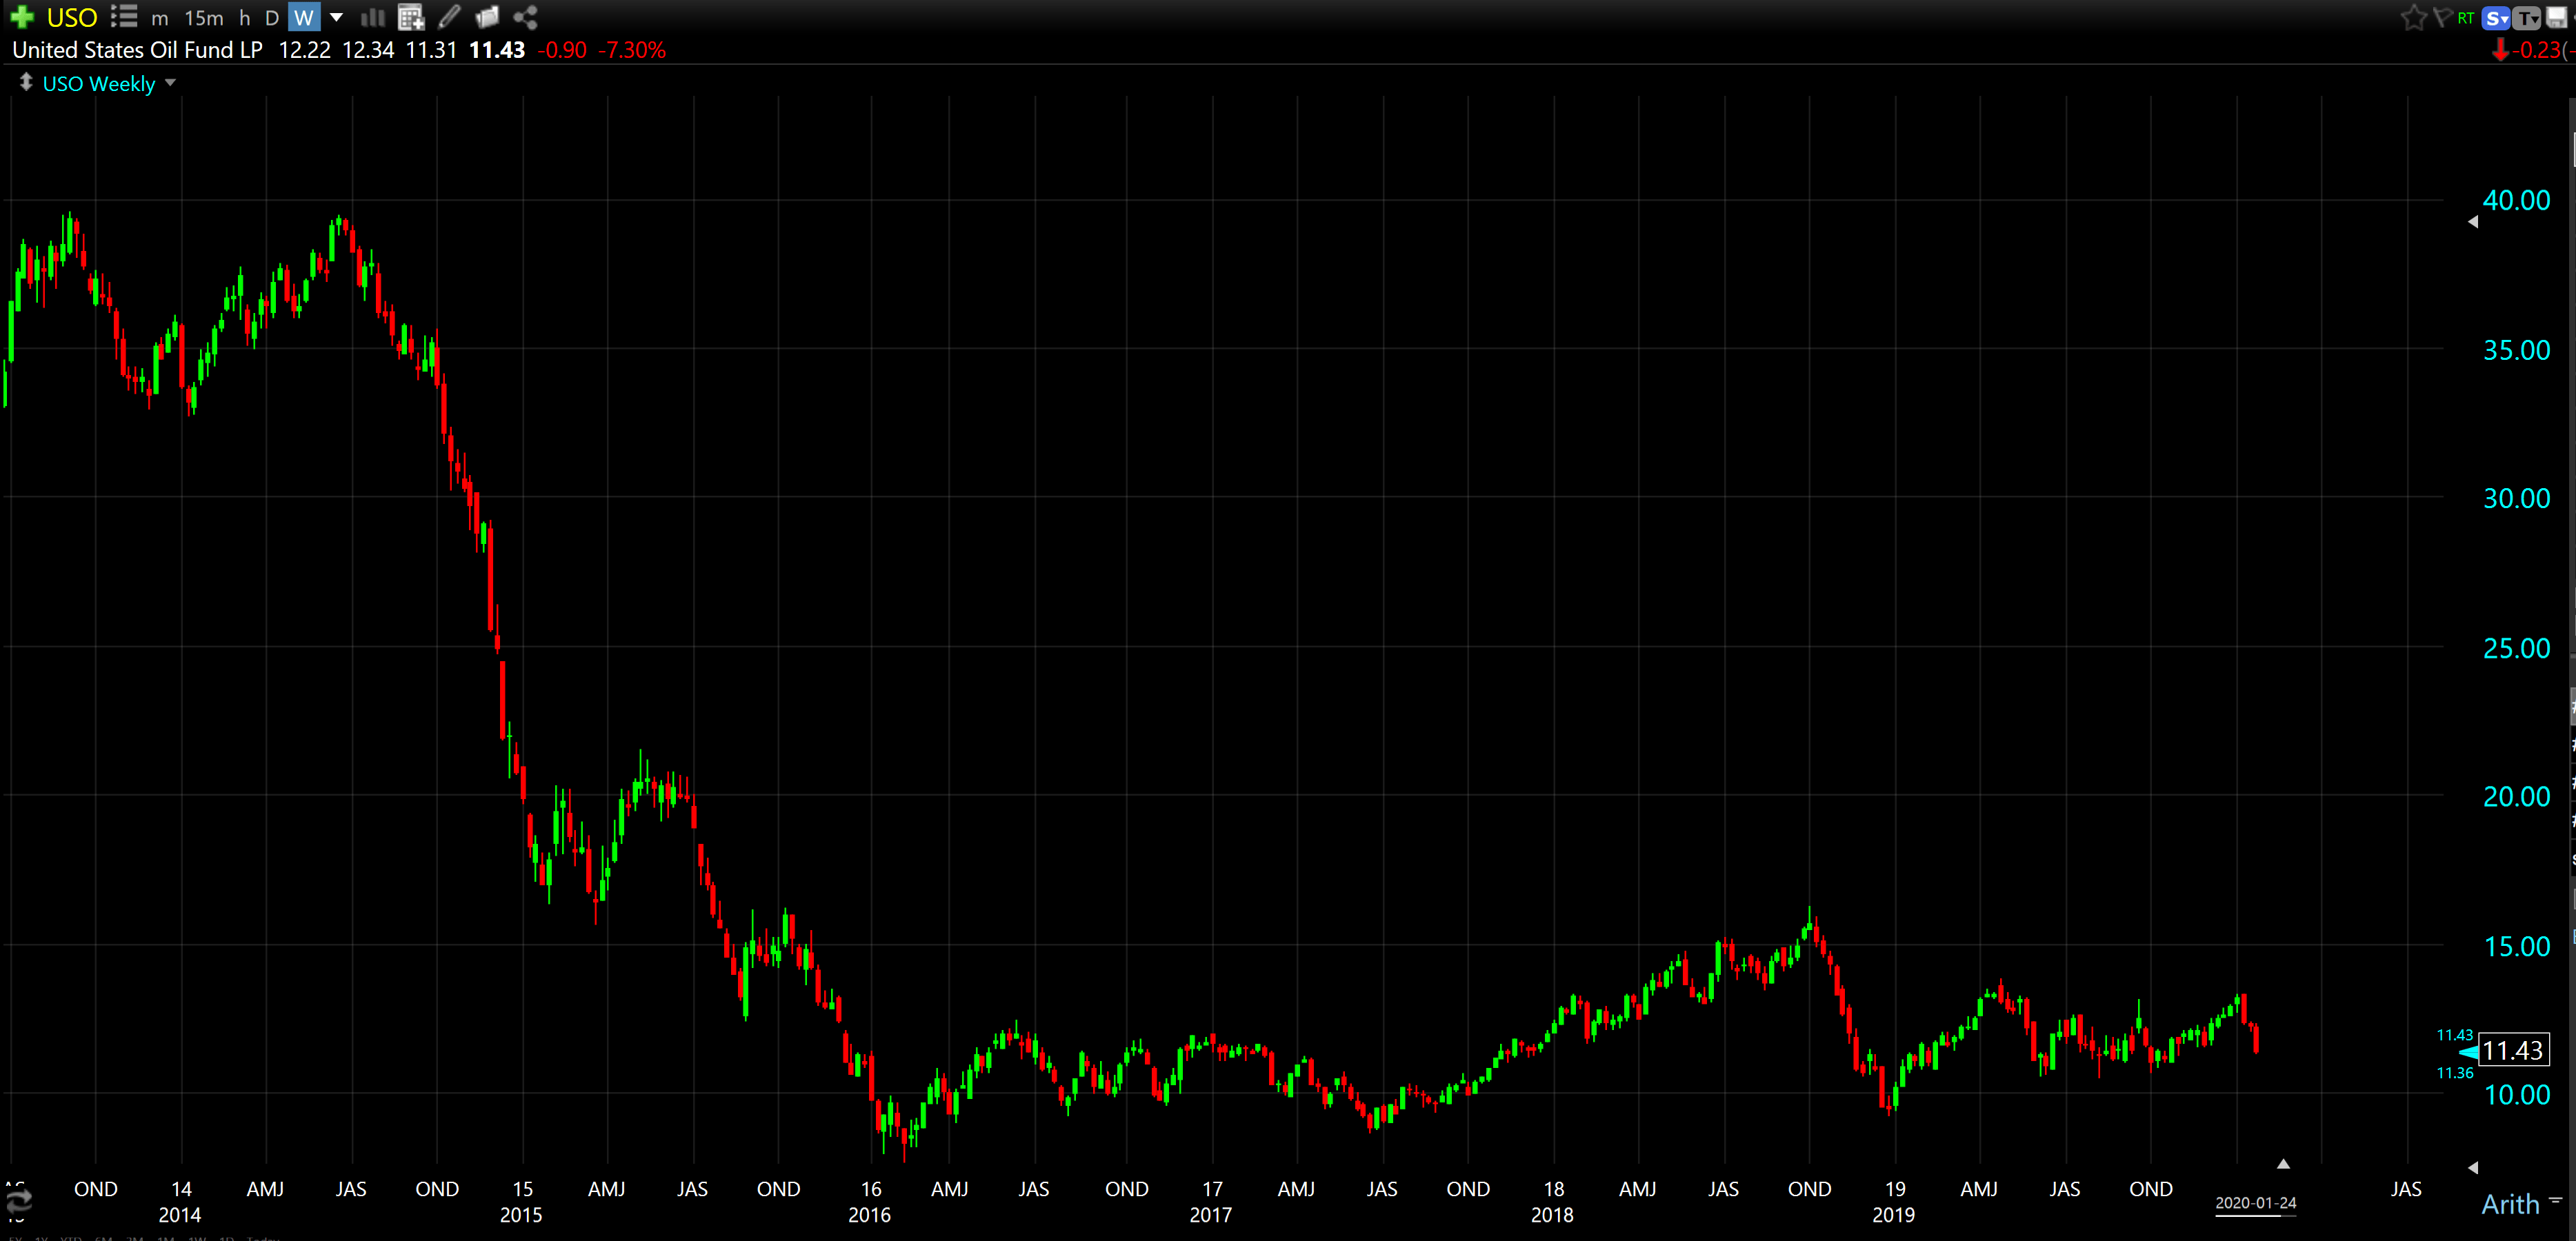Click the star favorite icon
The height and width of the screenshot is (1241, 2576).
tap(2413, 17)
